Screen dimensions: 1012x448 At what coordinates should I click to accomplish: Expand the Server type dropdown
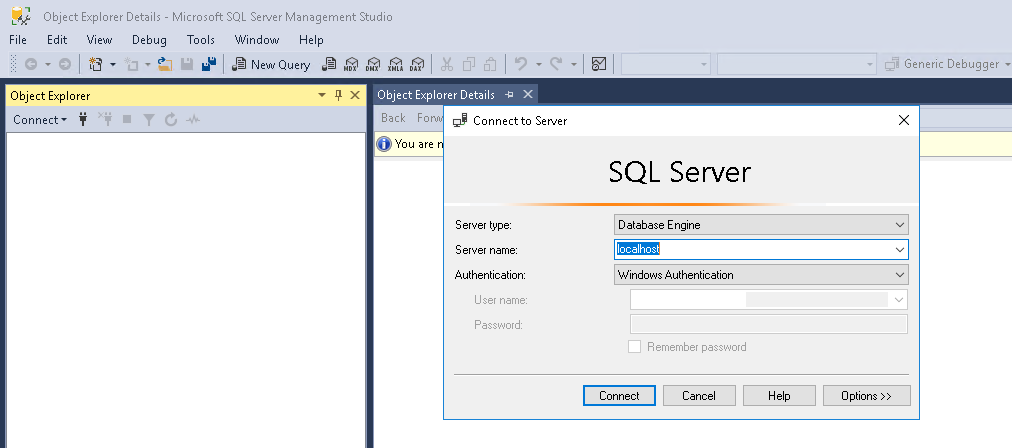click(899, 225)
